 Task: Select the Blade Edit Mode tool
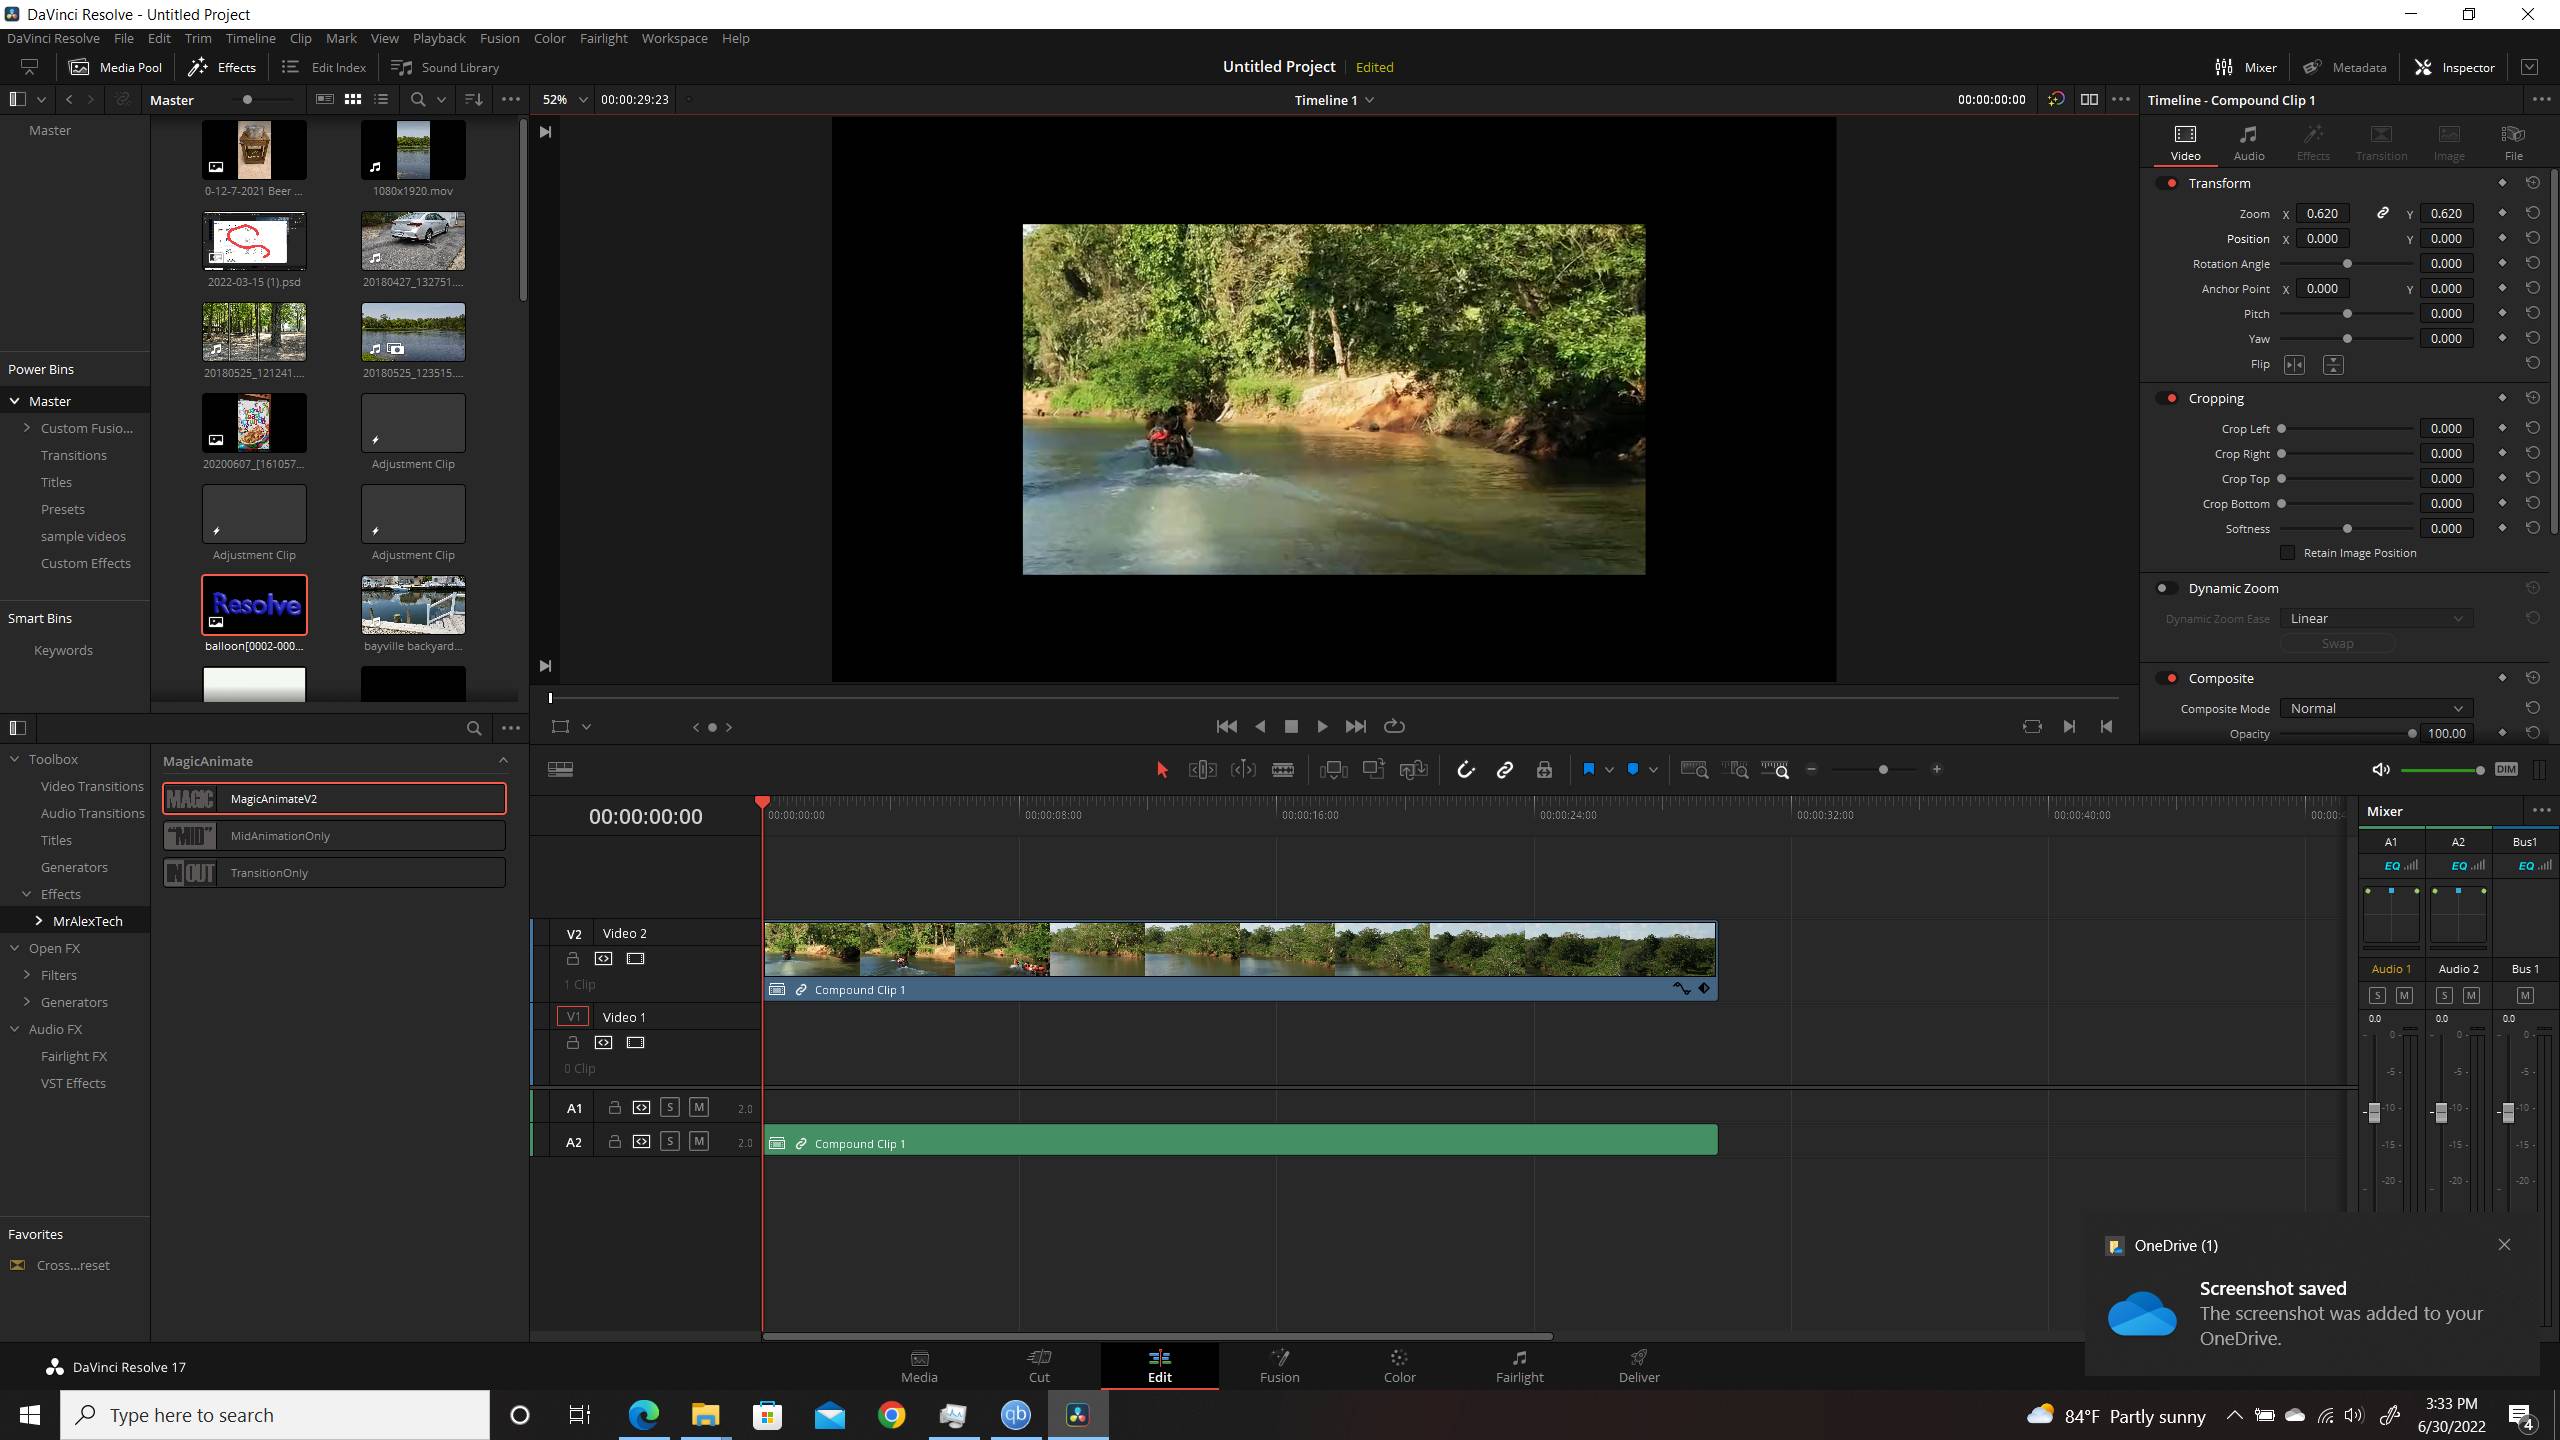[1283, 769]
